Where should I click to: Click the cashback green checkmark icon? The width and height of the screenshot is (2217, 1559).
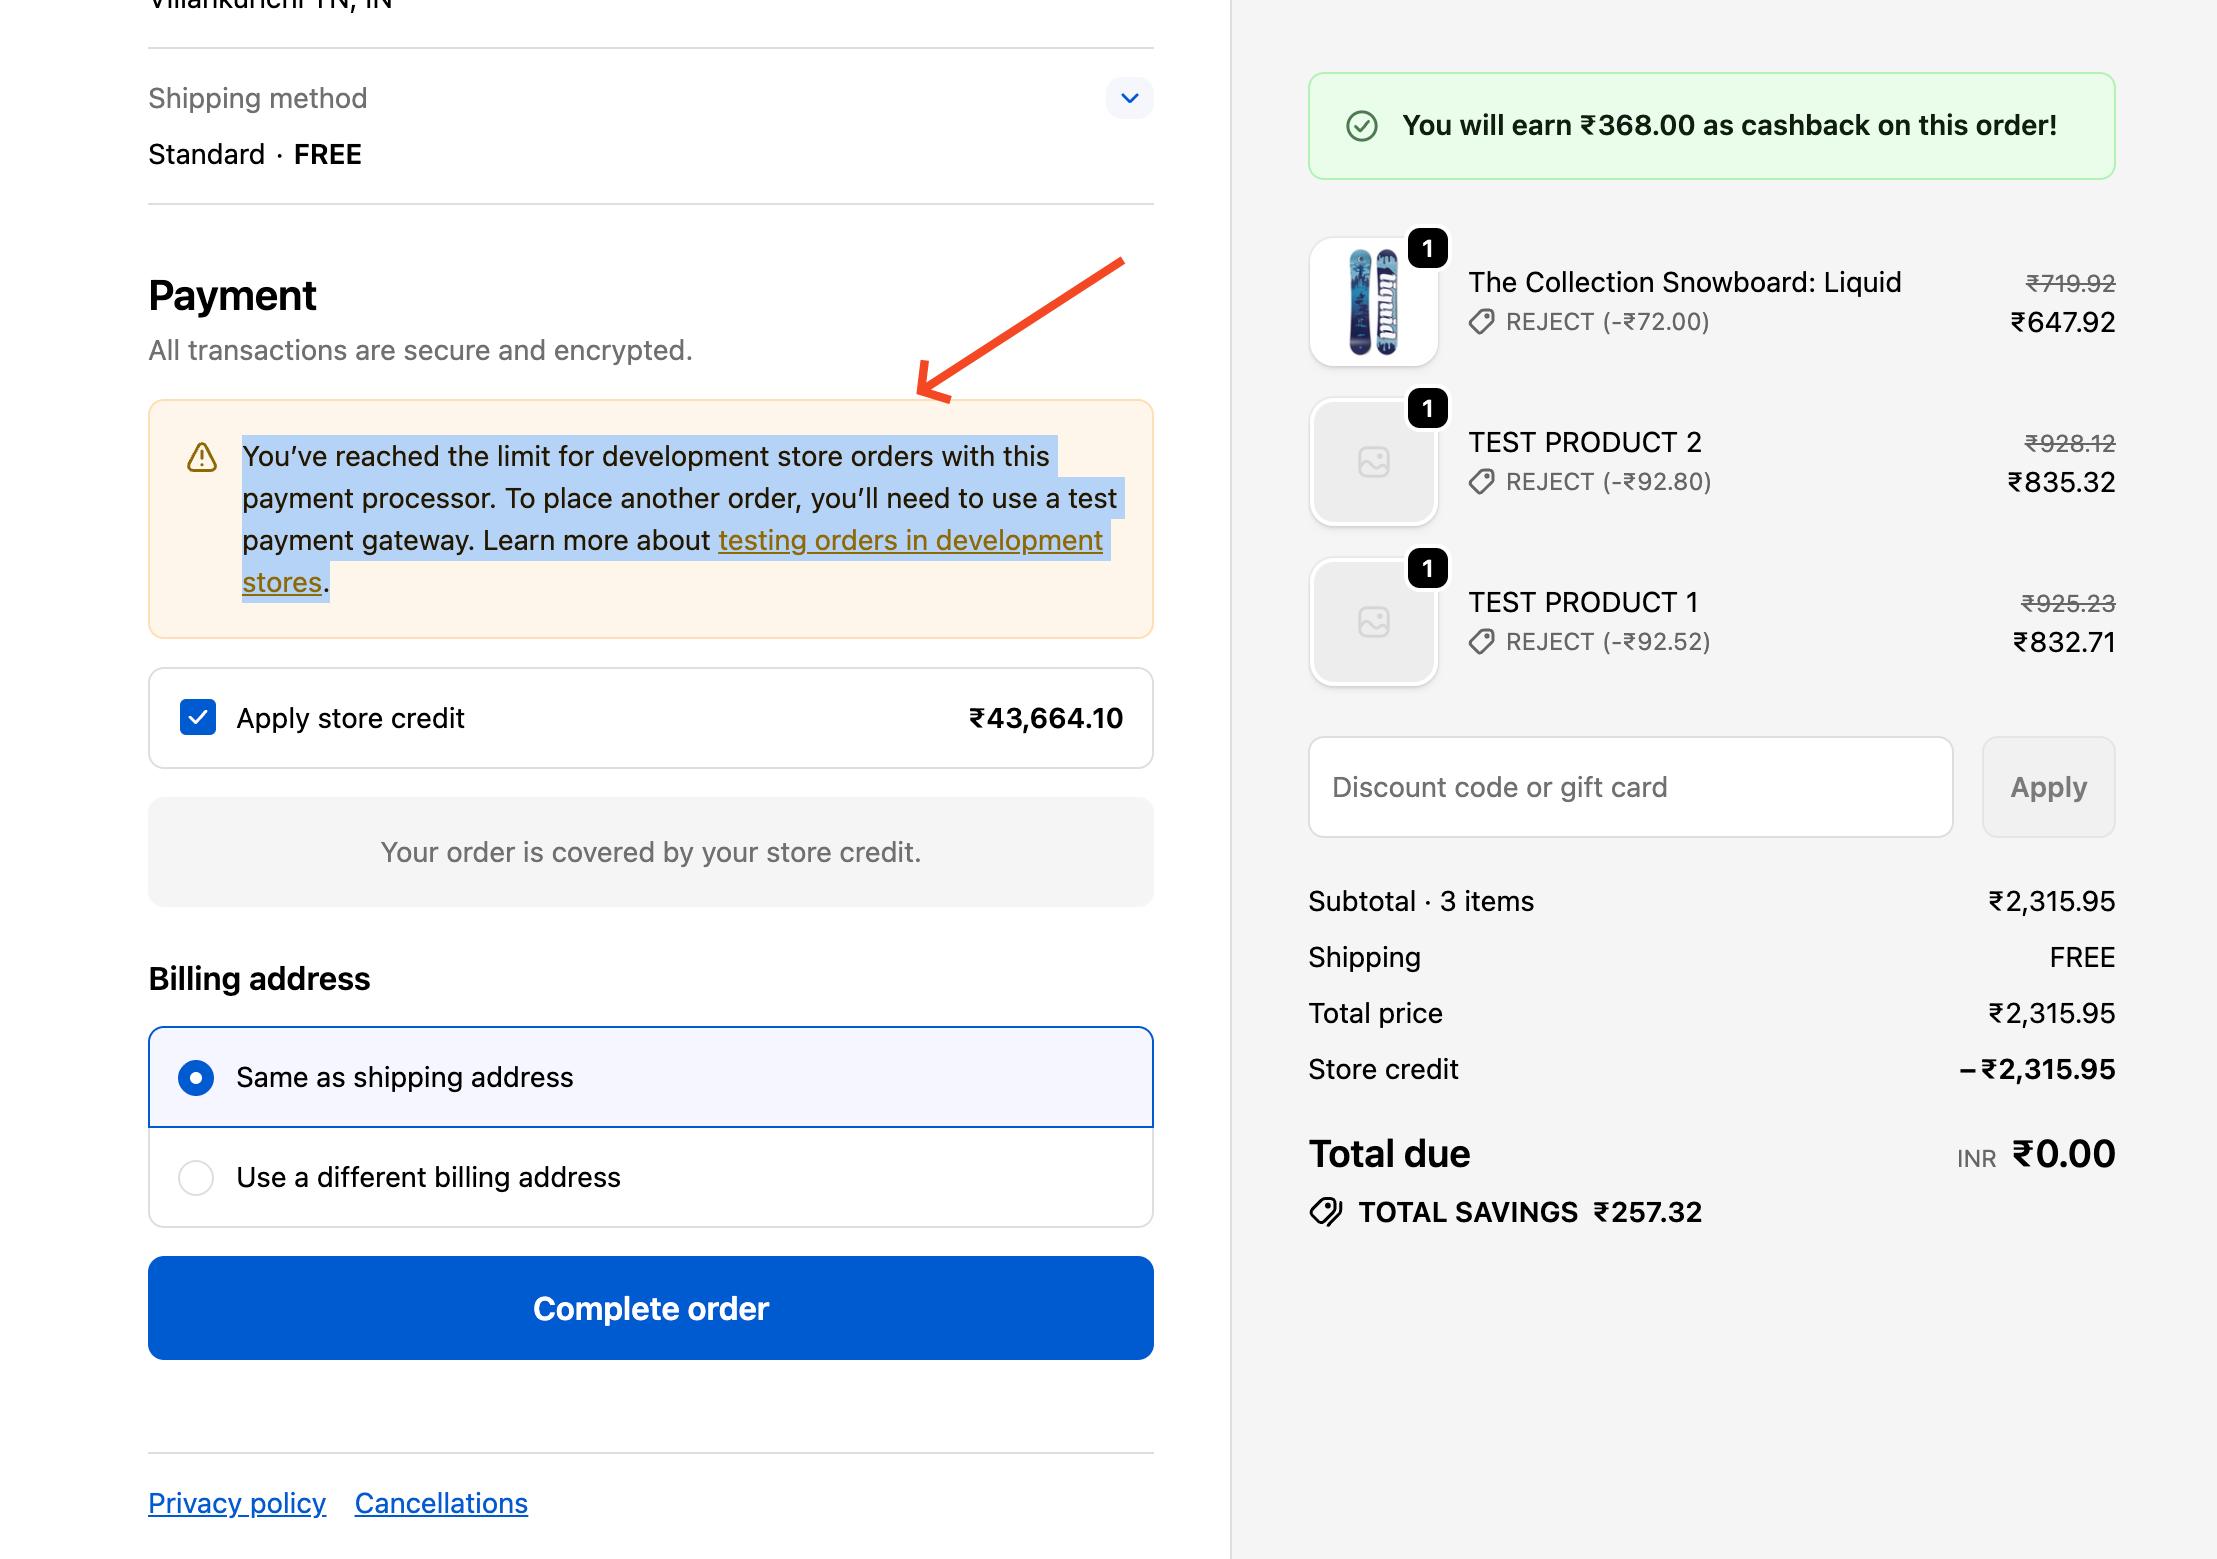[x=1362, y=126]
